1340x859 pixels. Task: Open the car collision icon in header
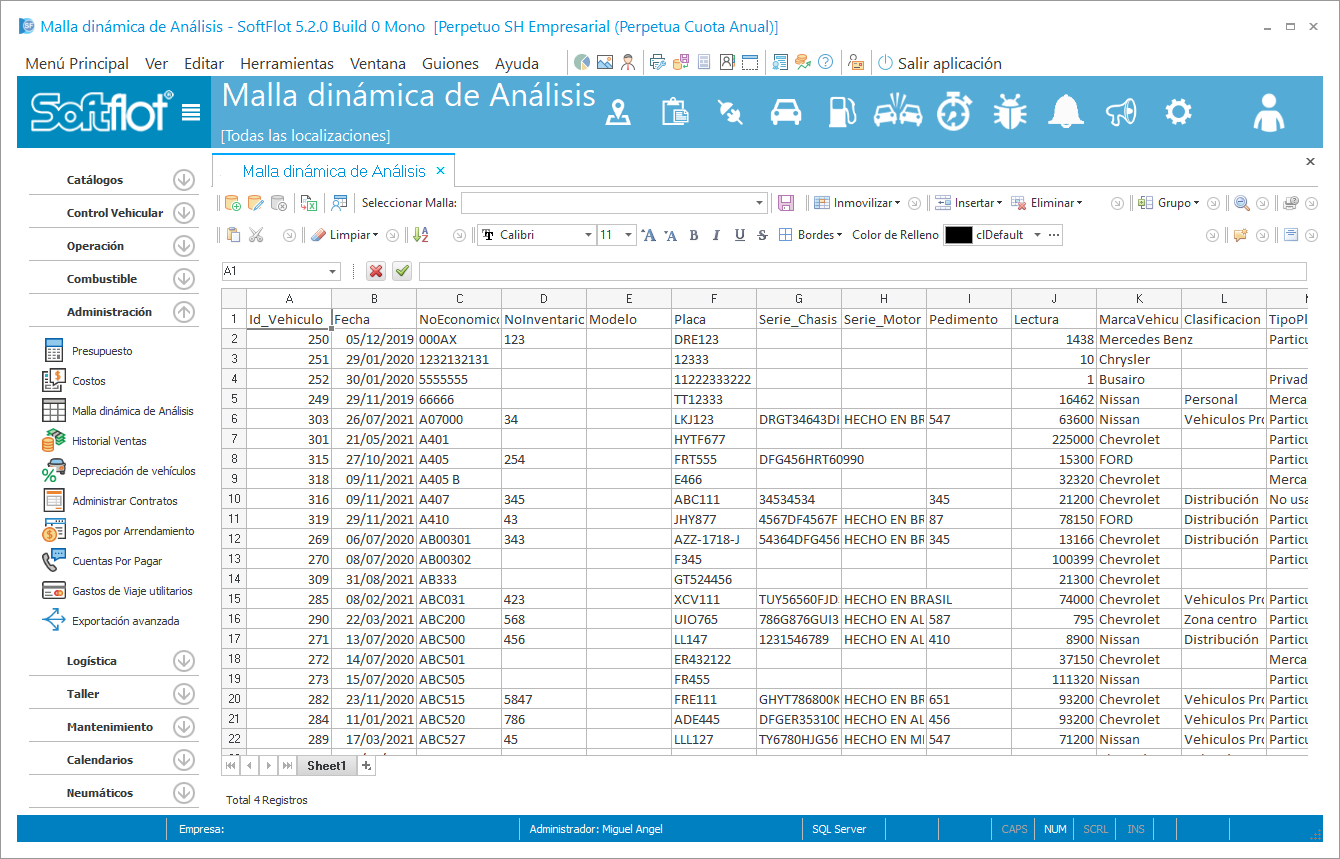pyautogui.click(x=897, y=111)
